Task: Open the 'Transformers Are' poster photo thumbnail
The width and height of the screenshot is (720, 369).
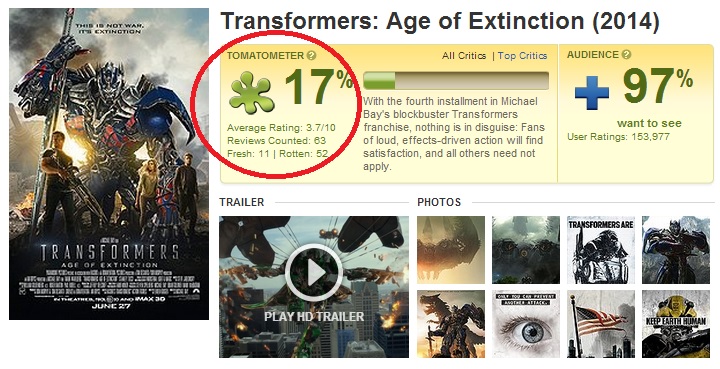Action: [x=601, y=250]
